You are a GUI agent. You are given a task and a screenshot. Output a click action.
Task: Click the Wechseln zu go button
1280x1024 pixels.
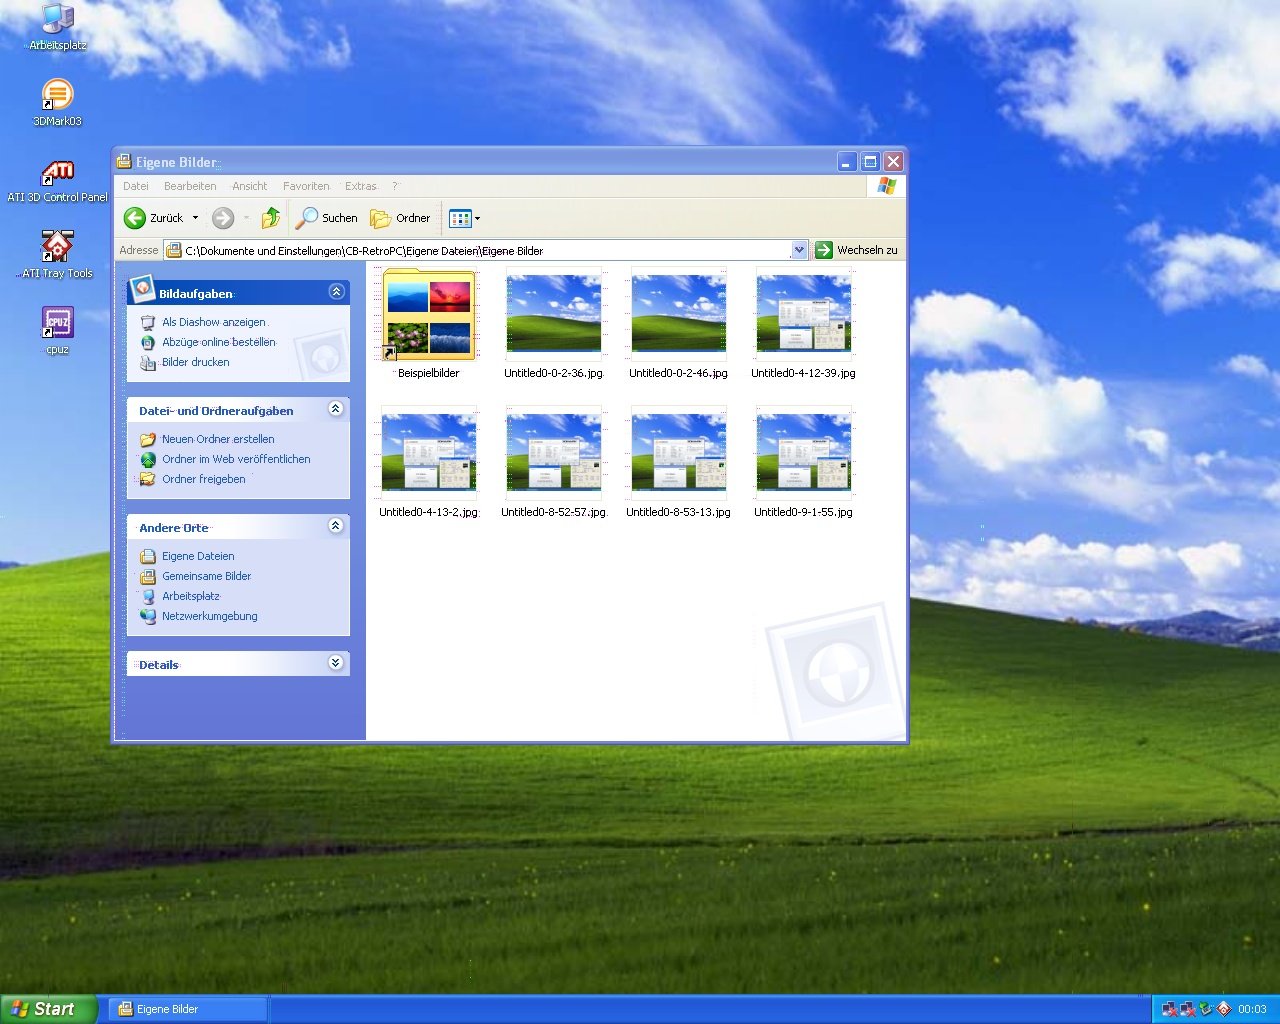[x=856, y=250]
